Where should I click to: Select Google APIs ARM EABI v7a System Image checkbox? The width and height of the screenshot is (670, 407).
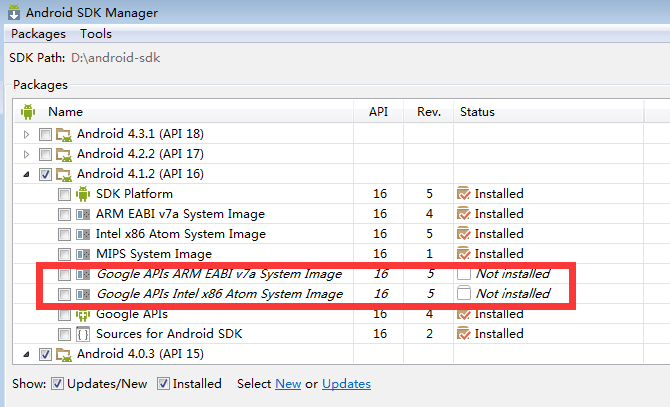click(64, 275)
